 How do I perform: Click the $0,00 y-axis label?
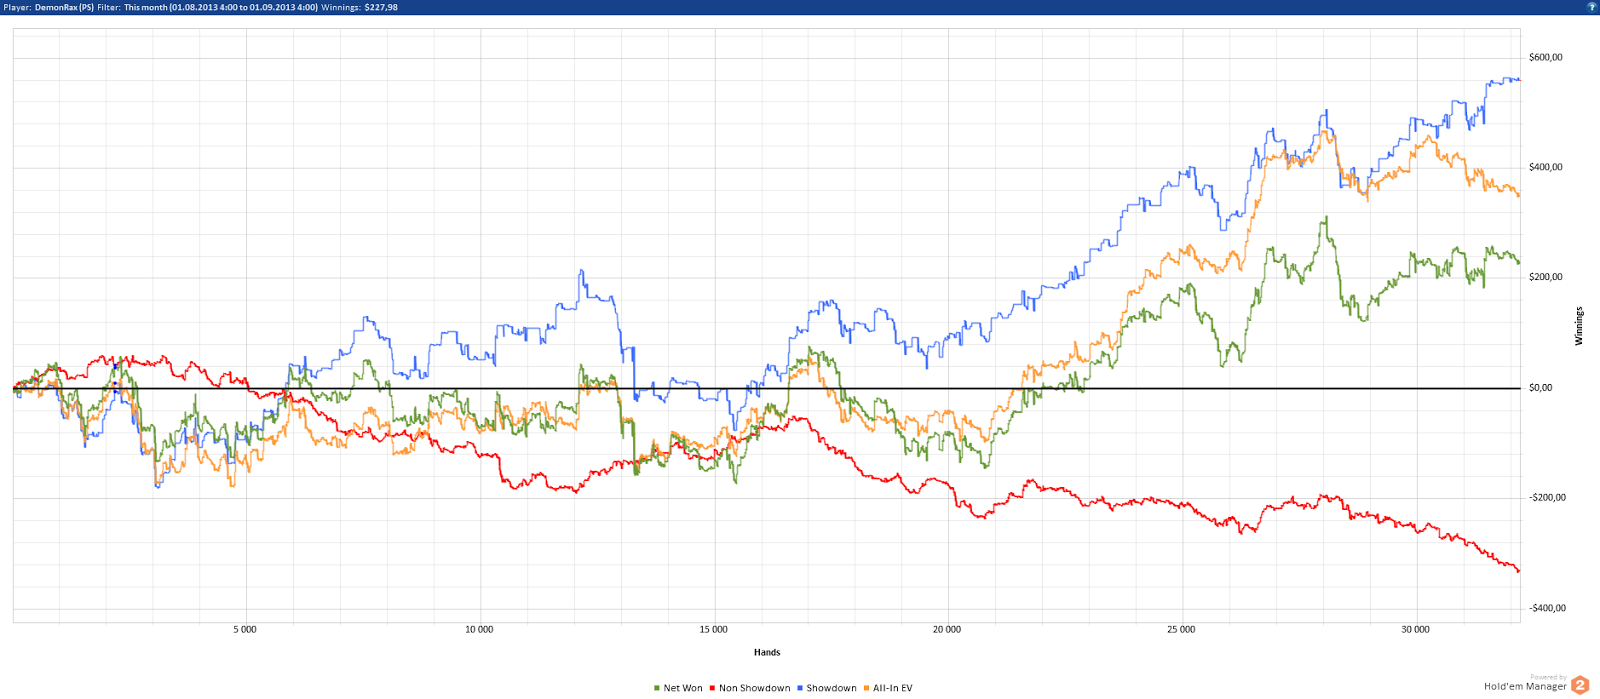click(x=1541, y=388)
